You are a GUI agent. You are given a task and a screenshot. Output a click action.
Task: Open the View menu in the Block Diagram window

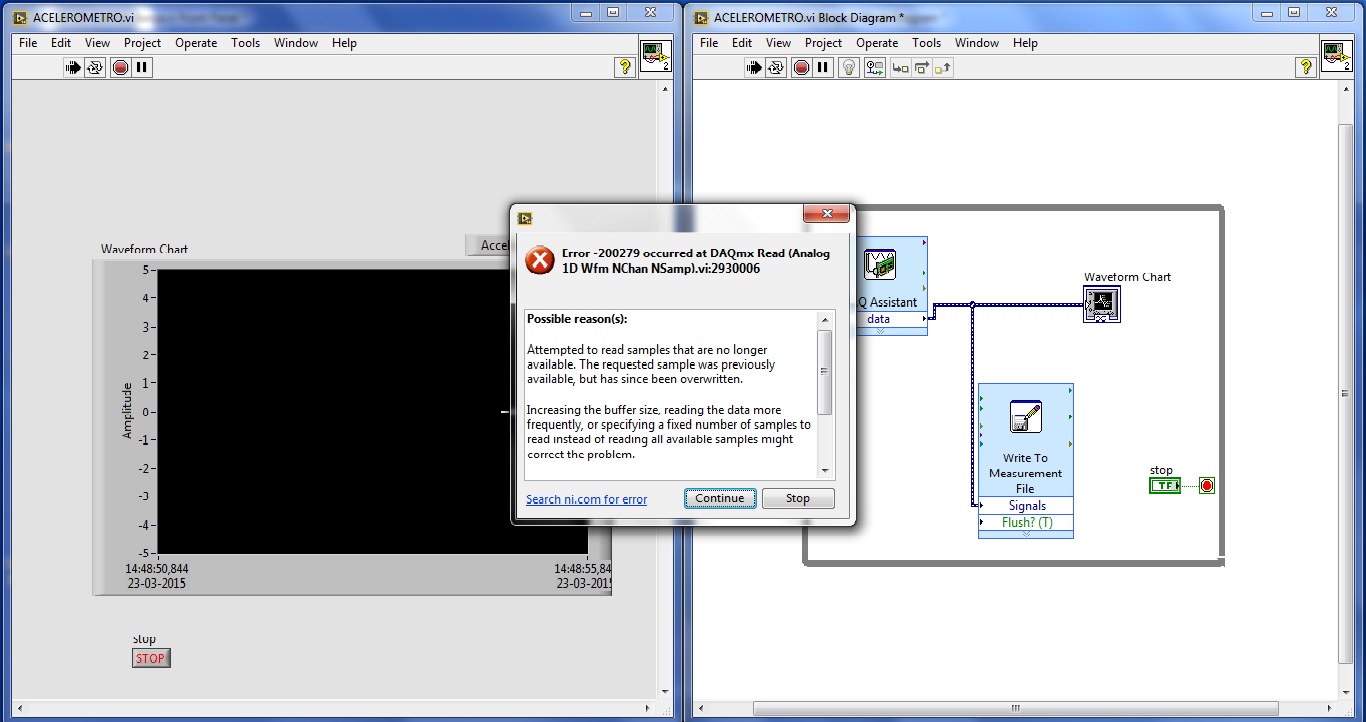coord(778,43)
